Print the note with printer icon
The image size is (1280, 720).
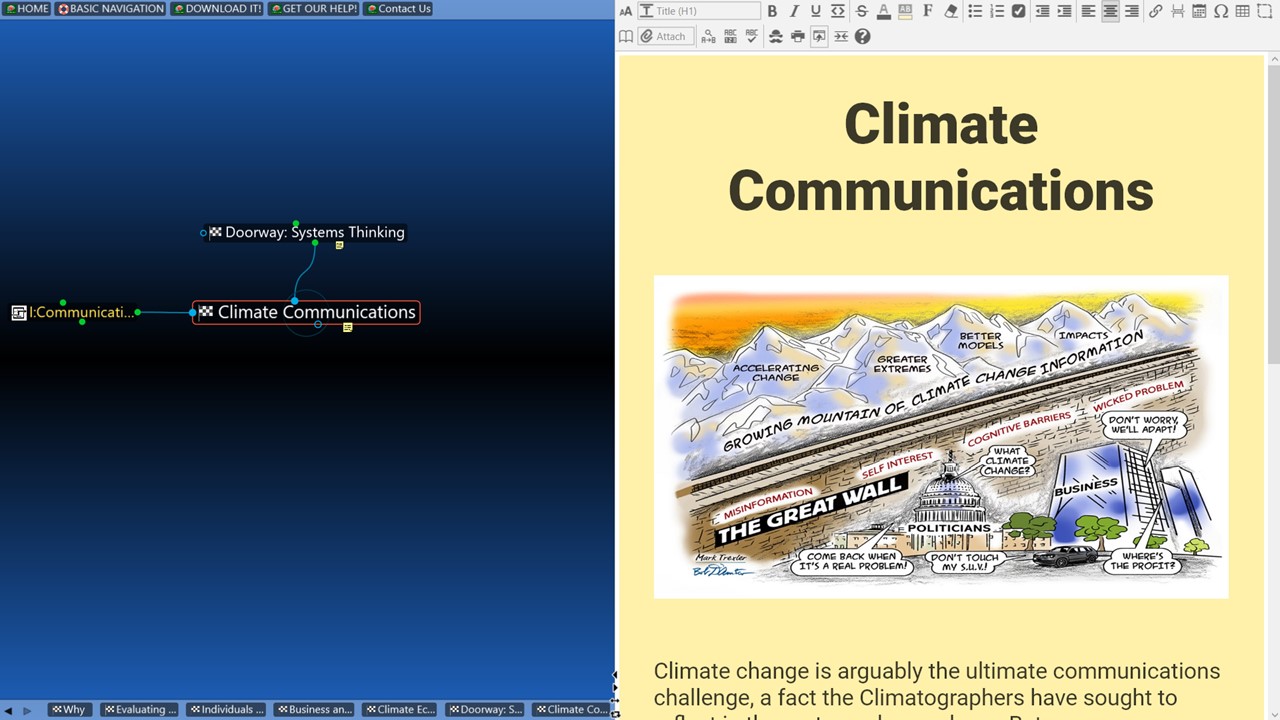click(x=797, y=36)
